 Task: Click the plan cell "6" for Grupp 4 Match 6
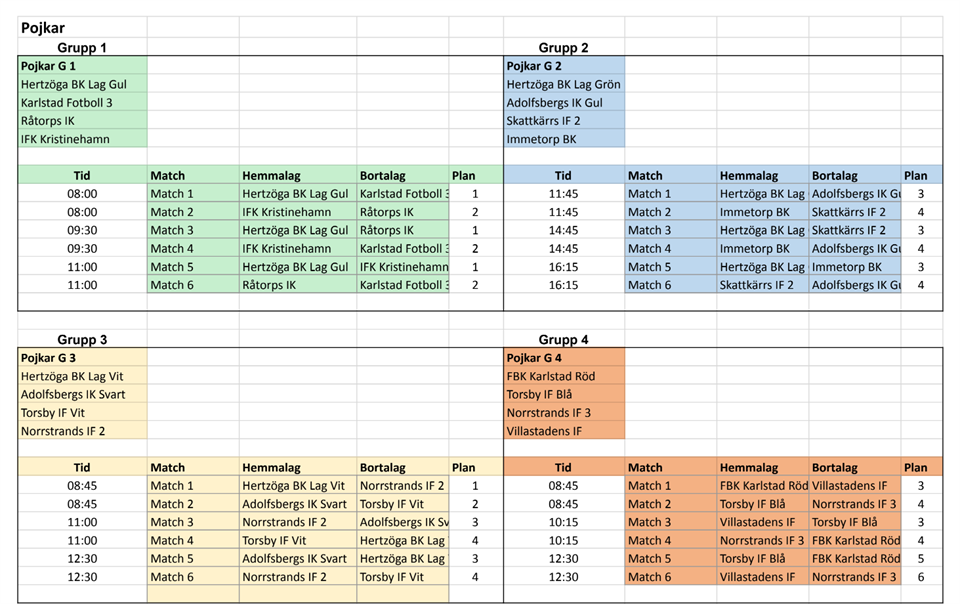(x=920, y=577)
